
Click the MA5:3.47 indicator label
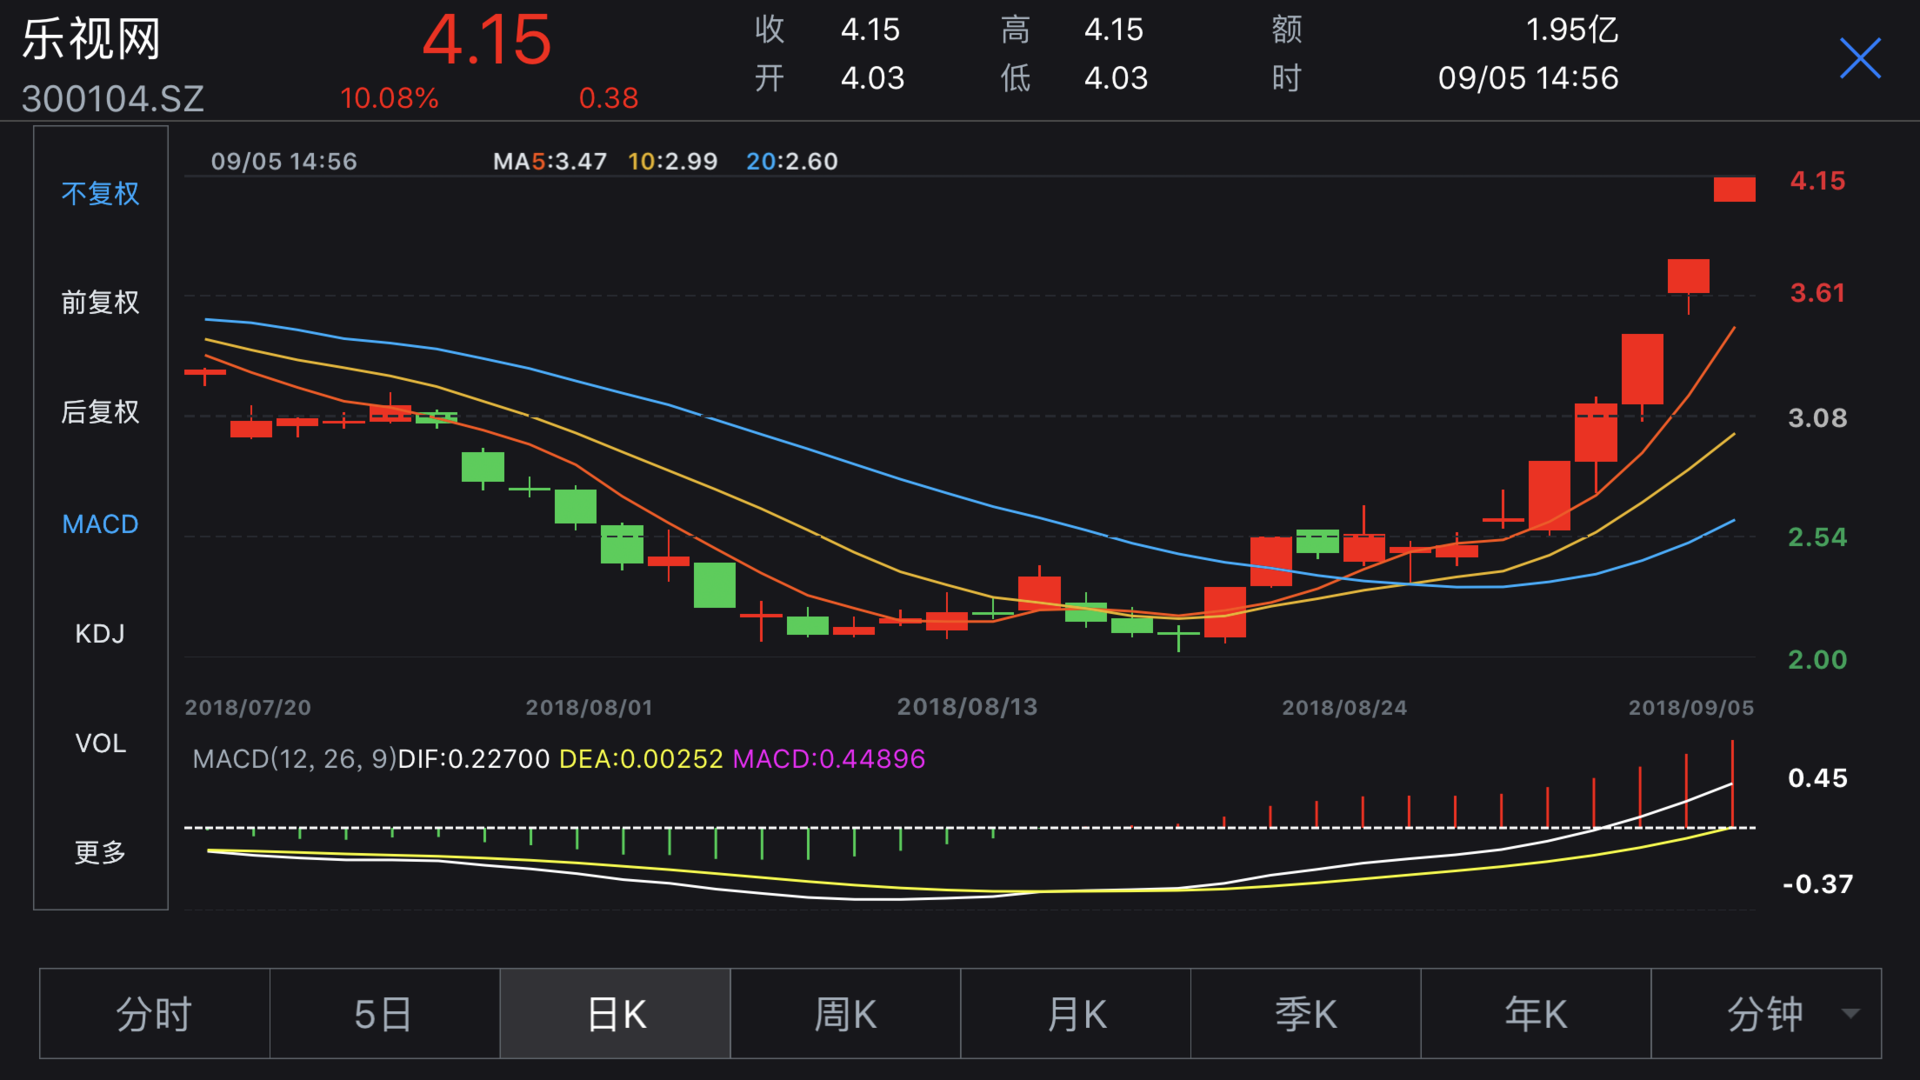coord(550,161)
